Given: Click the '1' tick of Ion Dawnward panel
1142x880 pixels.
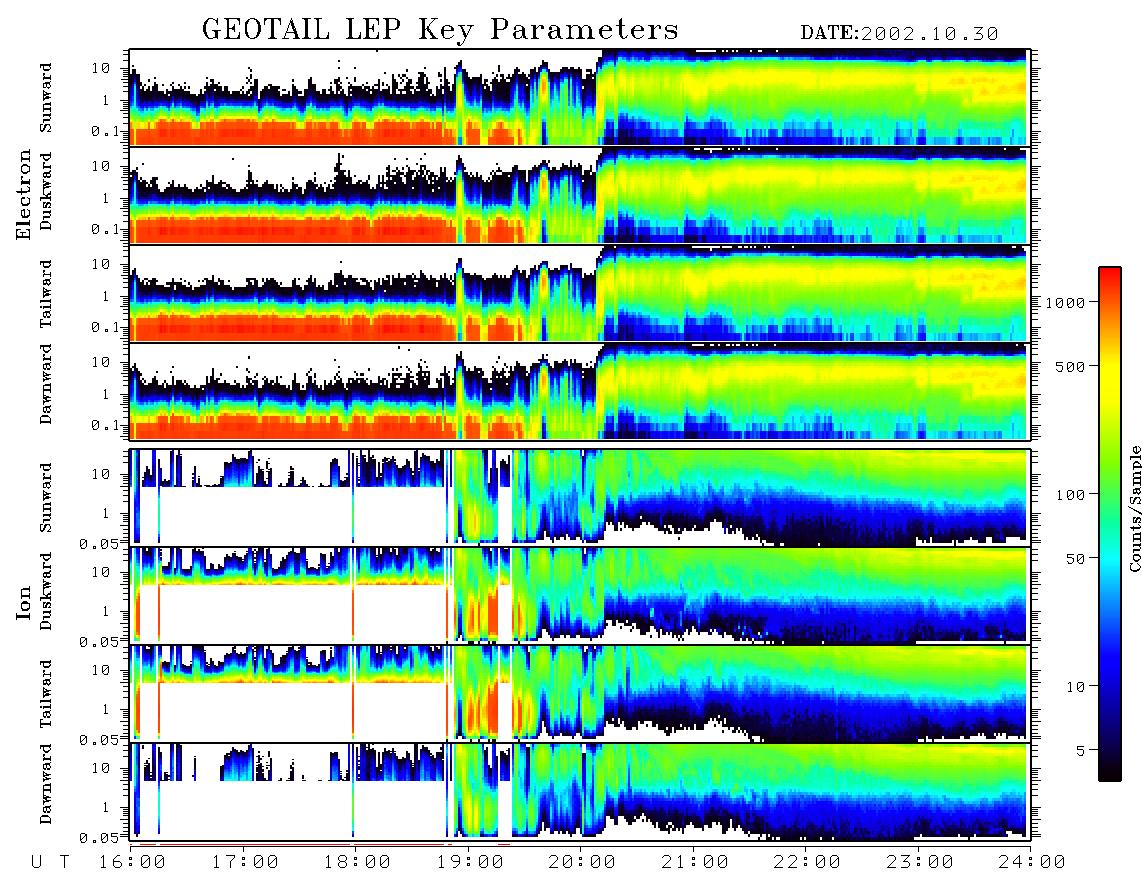Looking at the screenshot, I should (x=106, y=807).
